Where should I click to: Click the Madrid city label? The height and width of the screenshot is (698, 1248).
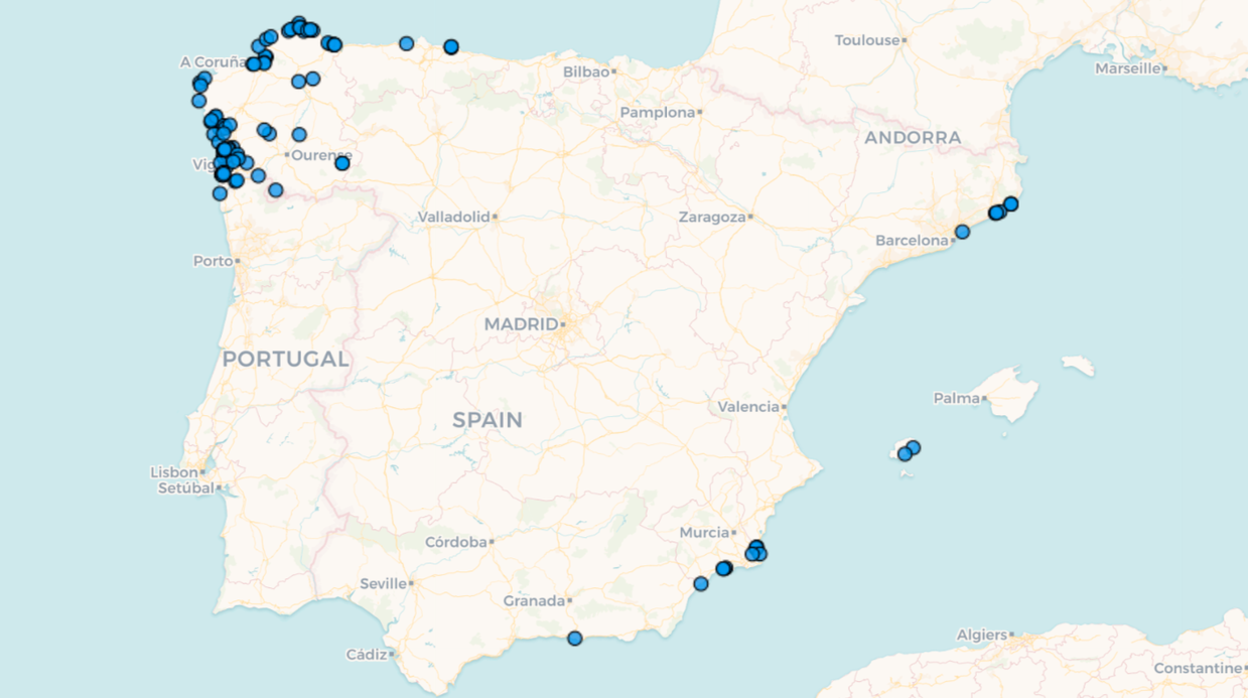[521, 324]
